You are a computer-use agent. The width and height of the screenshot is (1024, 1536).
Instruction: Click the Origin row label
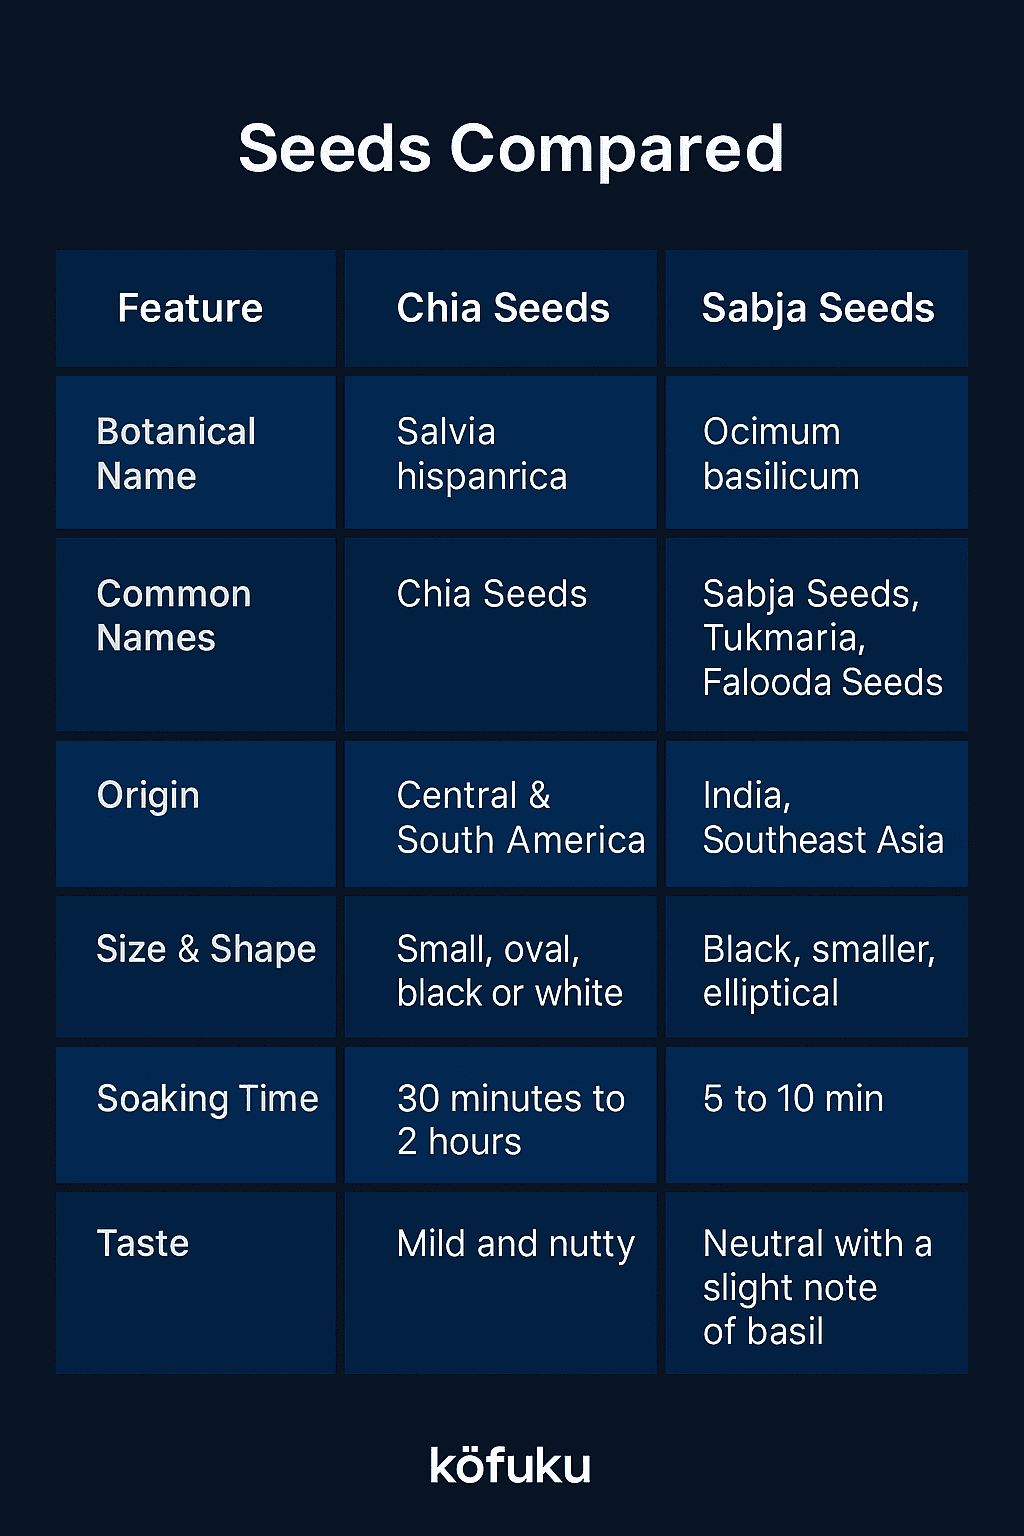click(x=196, y=814)
